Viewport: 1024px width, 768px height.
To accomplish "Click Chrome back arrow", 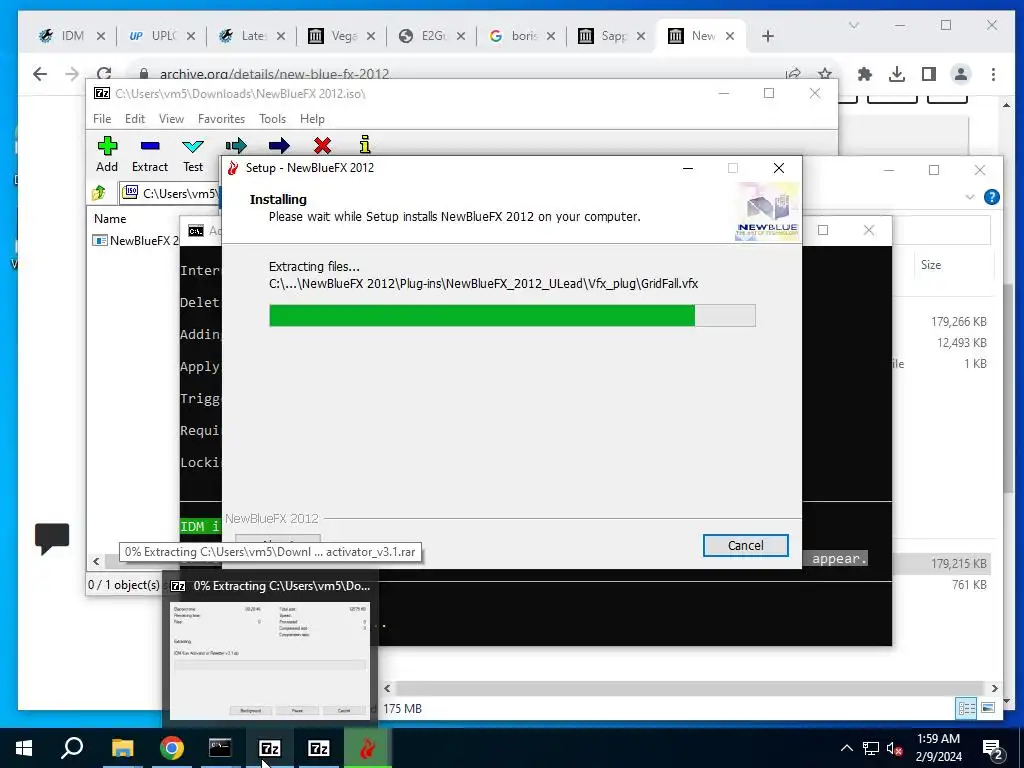I will pyautogui.click(x=40, y=74).
